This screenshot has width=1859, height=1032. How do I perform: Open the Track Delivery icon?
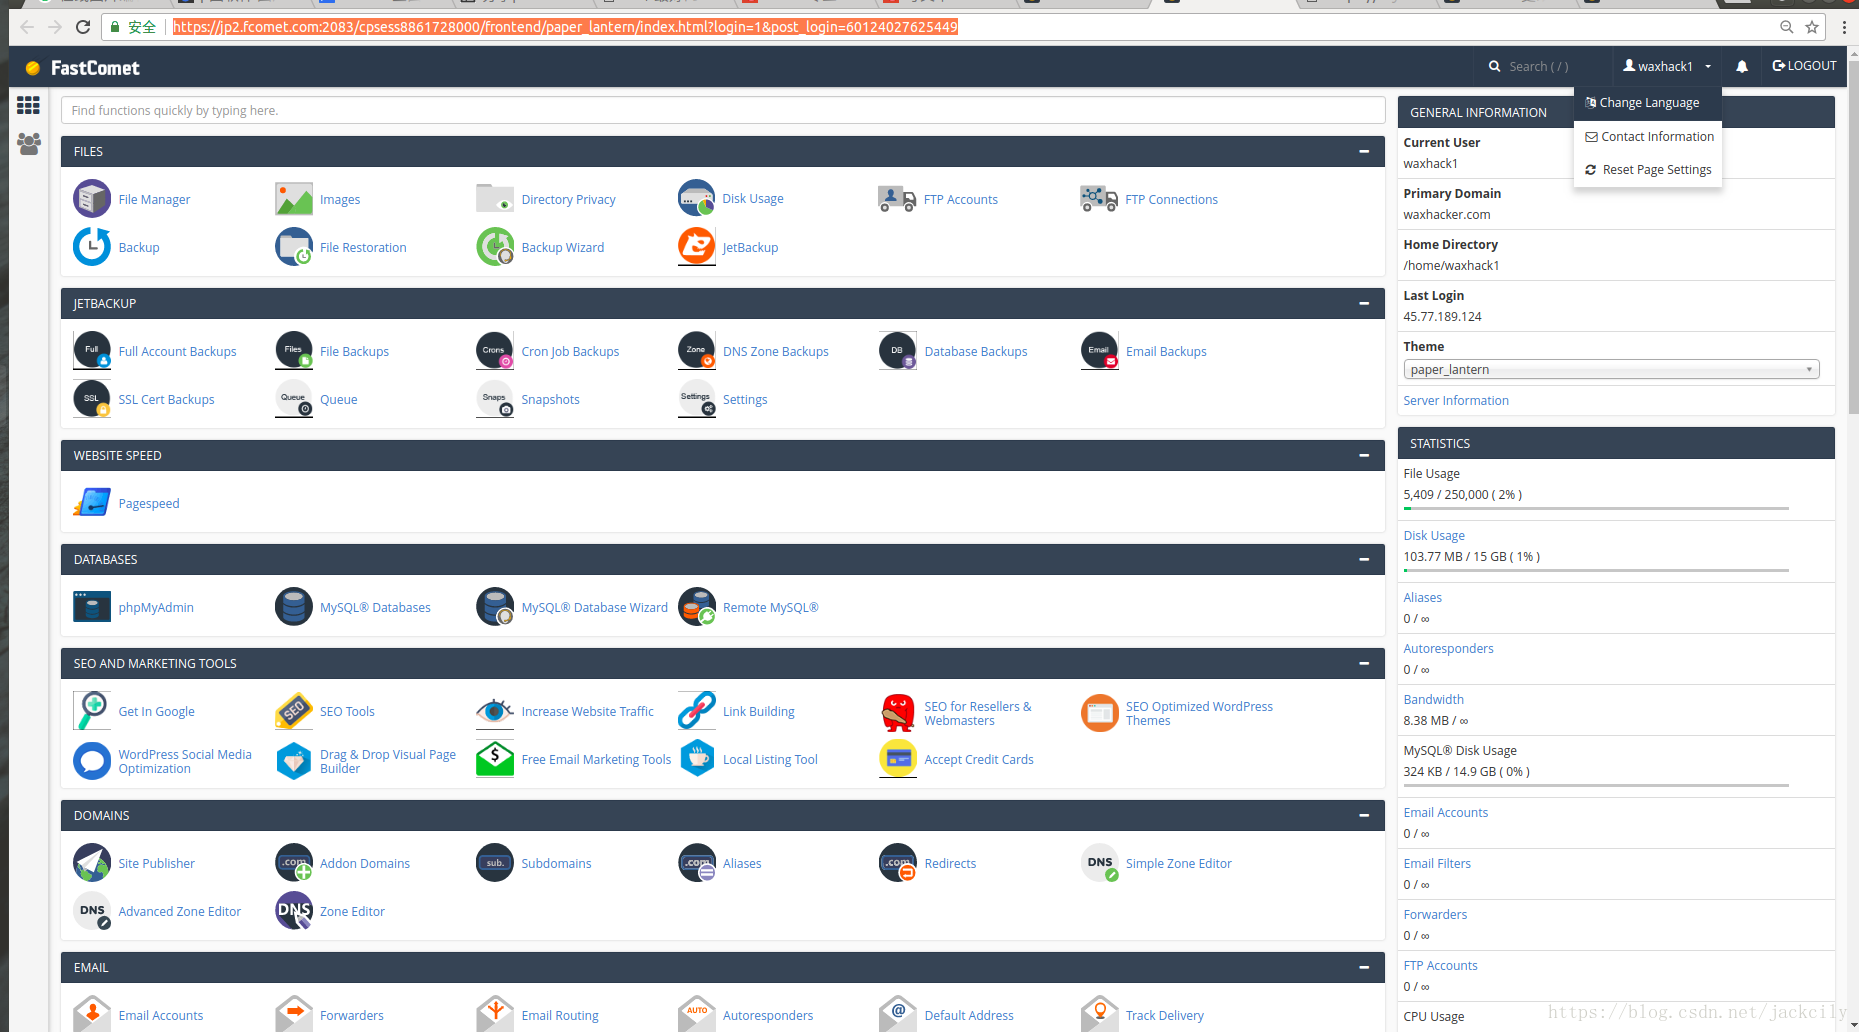[x=1099, y=1013]
